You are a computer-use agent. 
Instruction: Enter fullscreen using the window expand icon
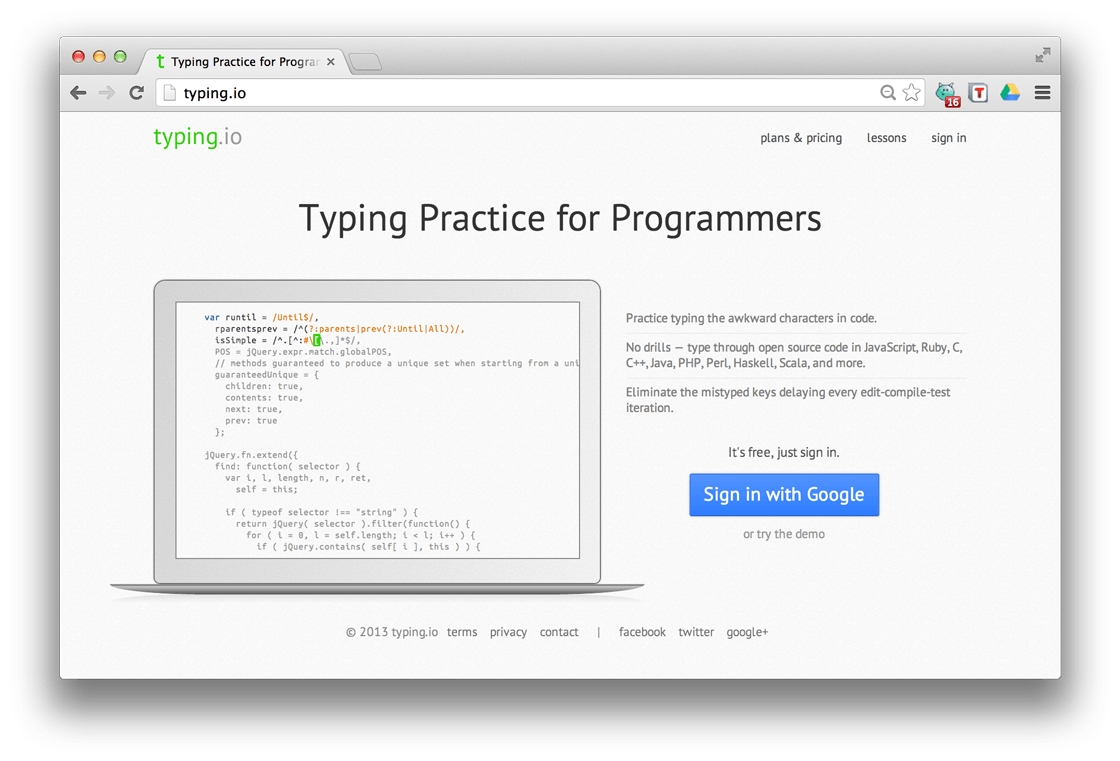tap(1042, 55)
